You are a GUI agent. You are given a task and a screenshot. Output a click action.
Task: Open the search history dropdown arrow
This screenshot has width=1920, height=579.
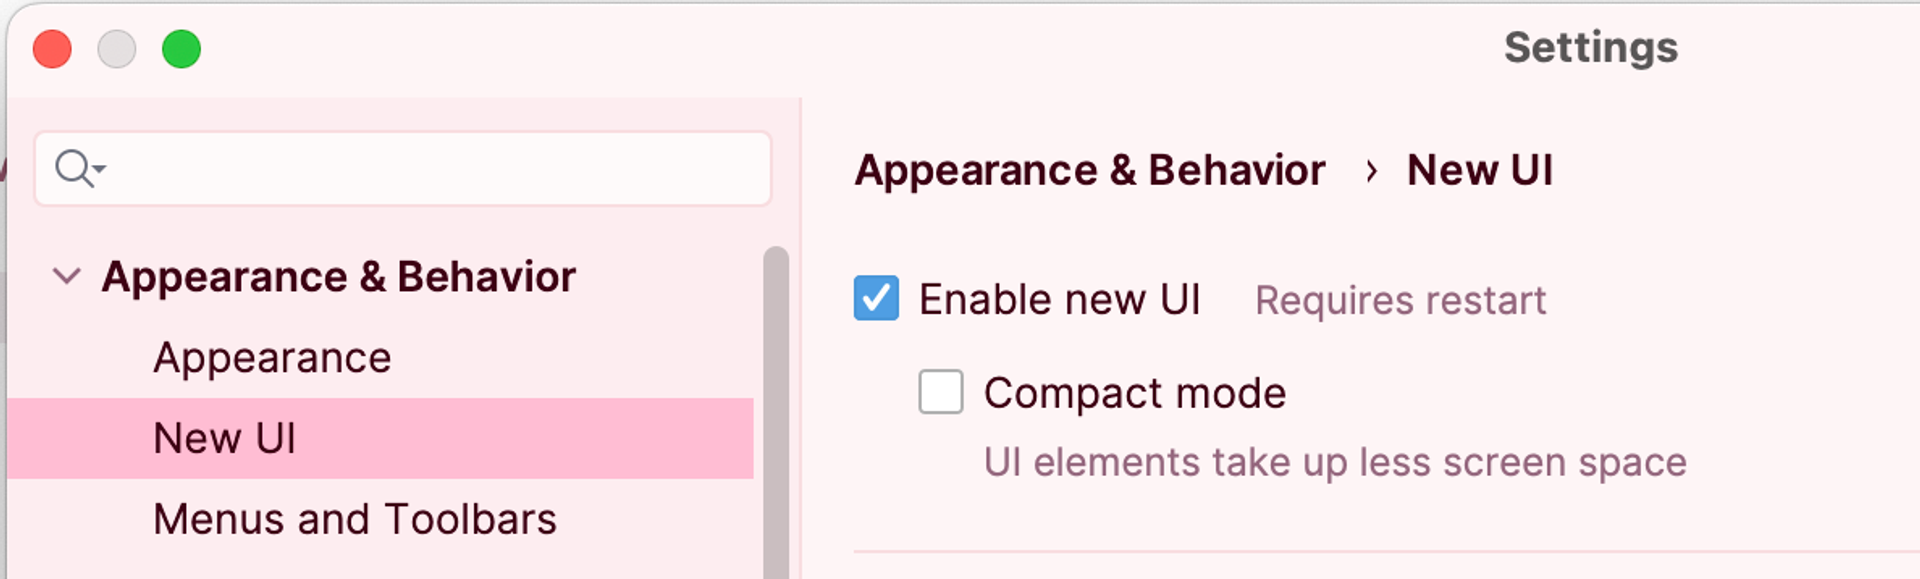[100, 170]
